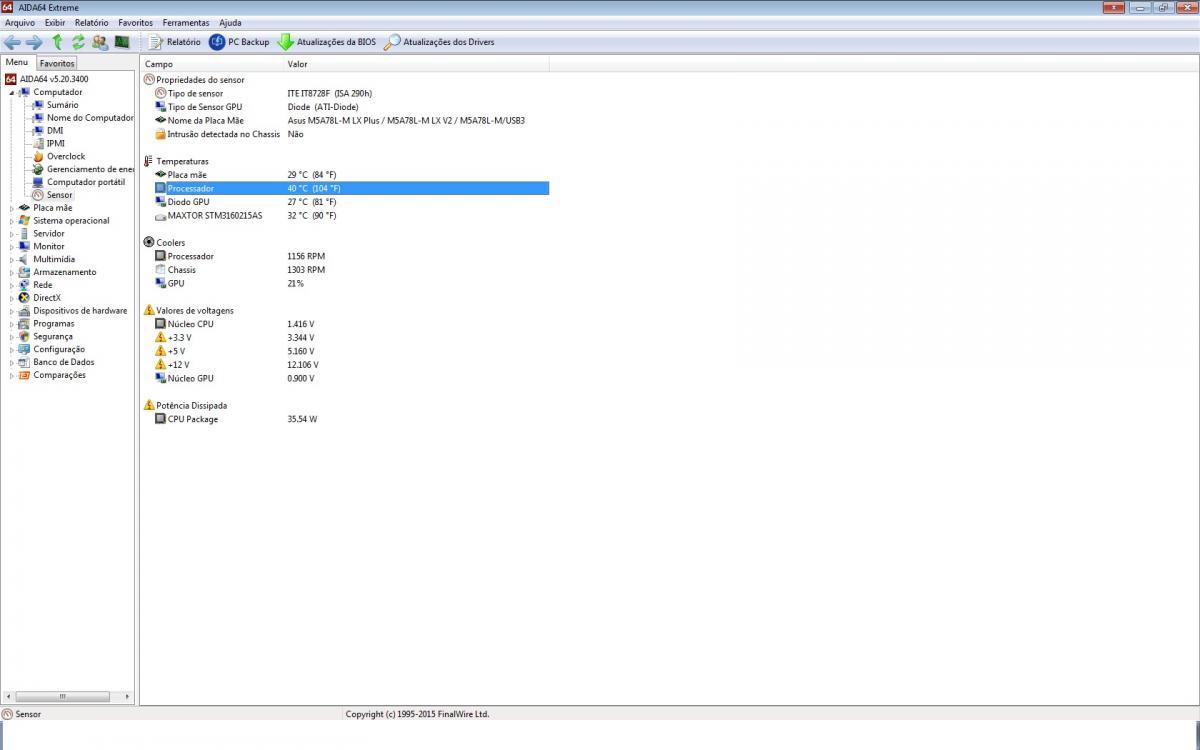
Task: Open Relatório from the toolbar
Action: [x=174, y=42]
